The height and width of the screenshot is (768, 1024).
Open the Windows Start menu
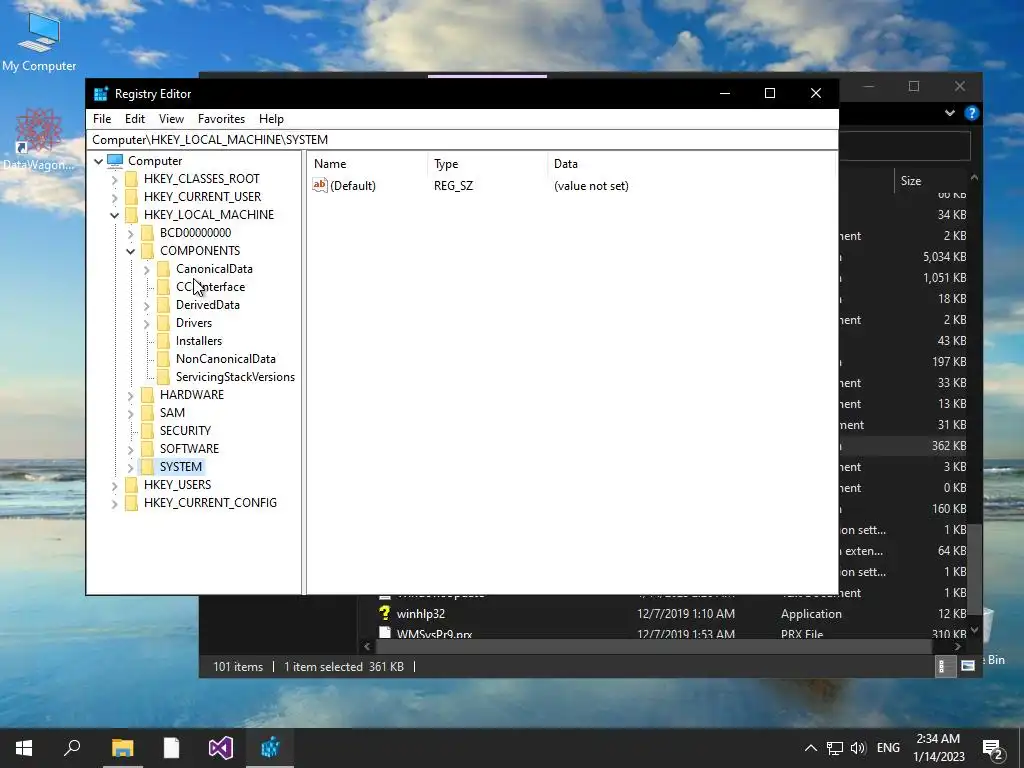click(24, 748)
